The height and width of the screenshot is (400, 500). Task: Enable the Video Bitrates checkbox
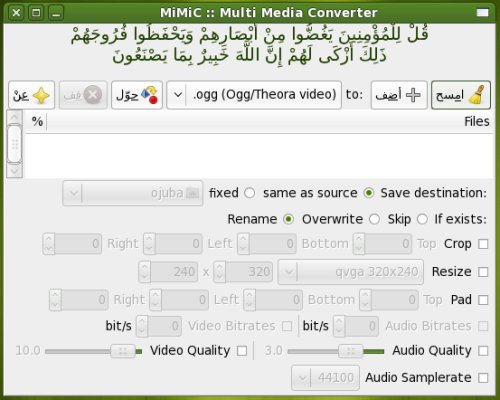click(287, 326)
